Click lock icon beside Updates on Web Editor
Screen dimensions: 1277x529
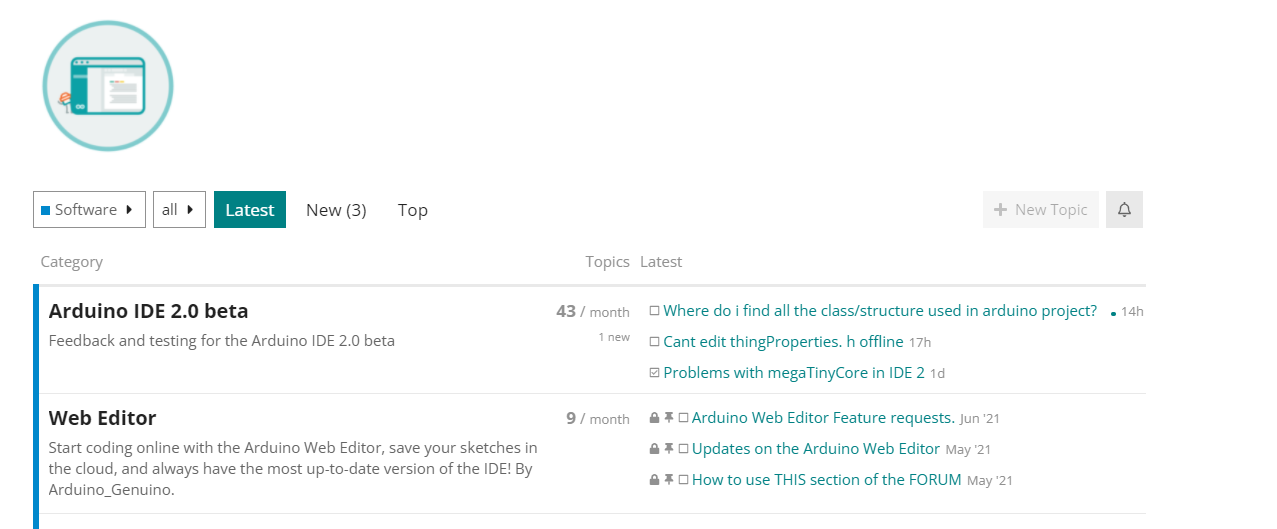tap(654, 449)
